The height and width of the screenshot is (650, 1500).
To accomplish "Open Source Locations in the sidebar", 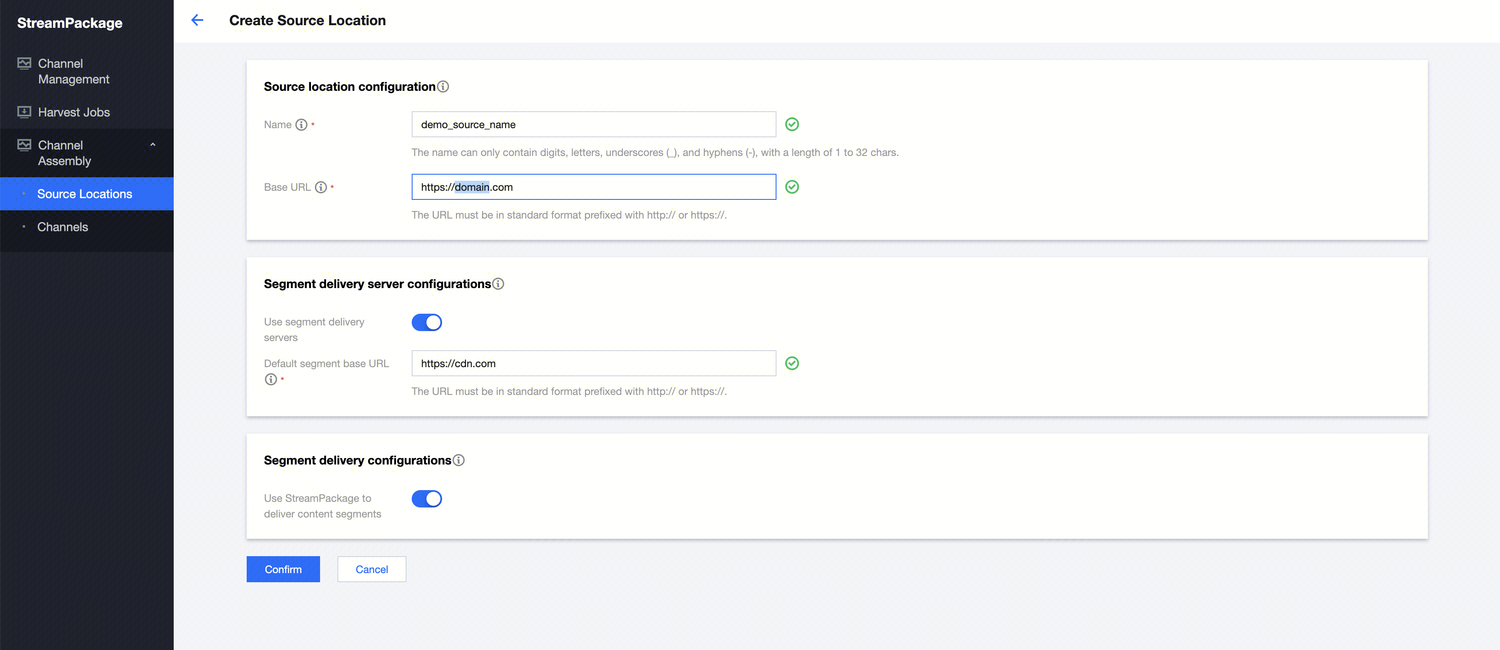I will [85, 194].
